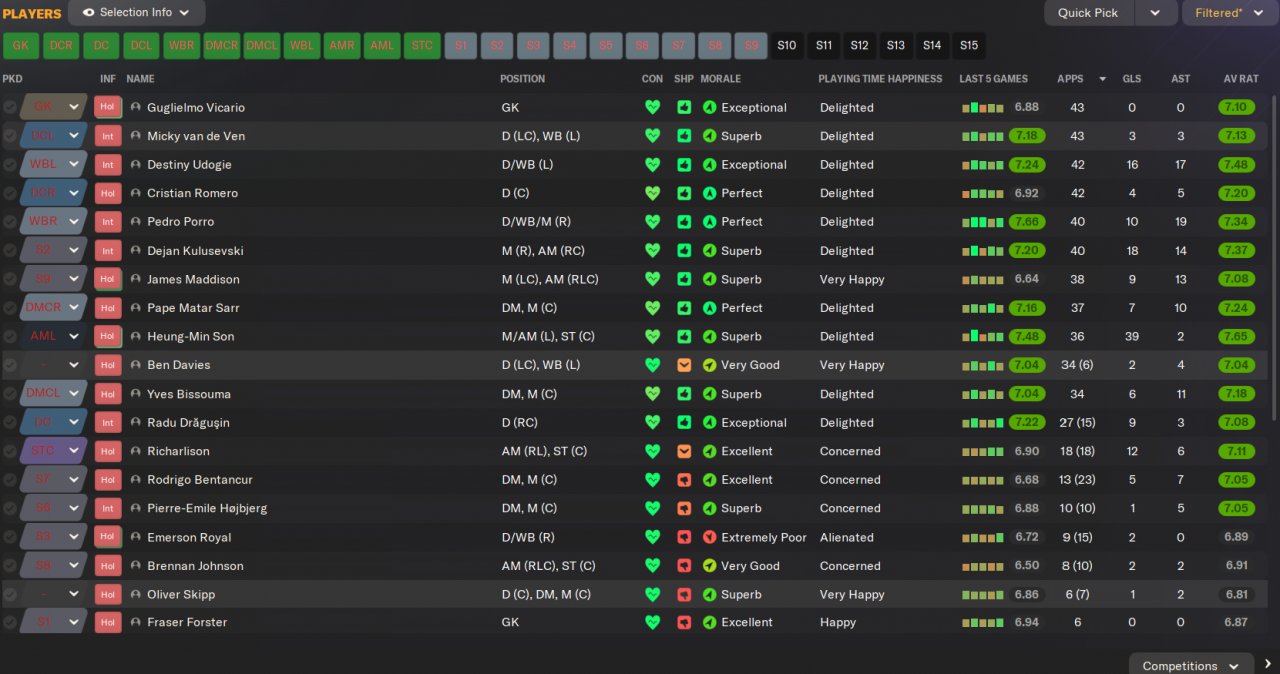
Task: Open Heung-Min Son's AML position dropdown
Action: point(74,336)
